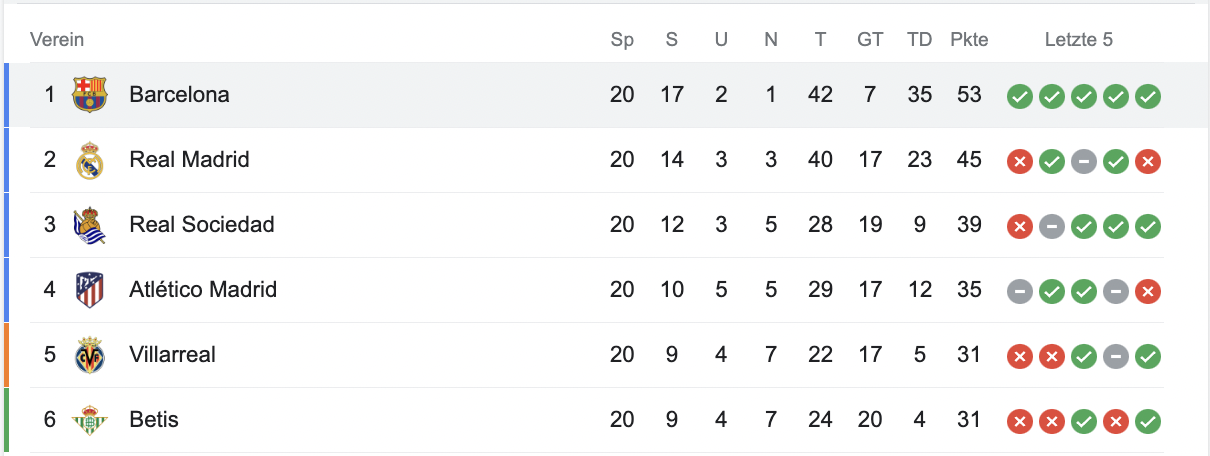
Task: Click the Atlético Madrid club crest
Action: pyautogui.click(x=90, y=290)
